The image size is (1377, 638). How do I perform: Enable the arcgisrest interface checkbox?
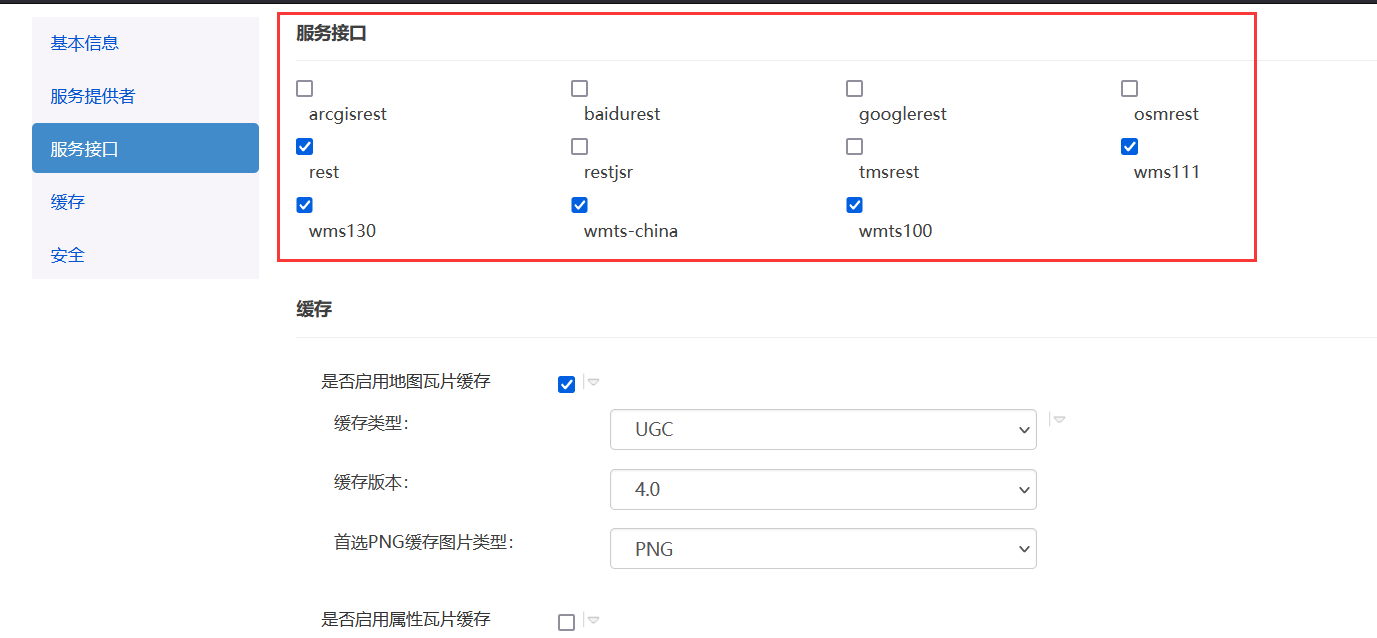[305, 89]
